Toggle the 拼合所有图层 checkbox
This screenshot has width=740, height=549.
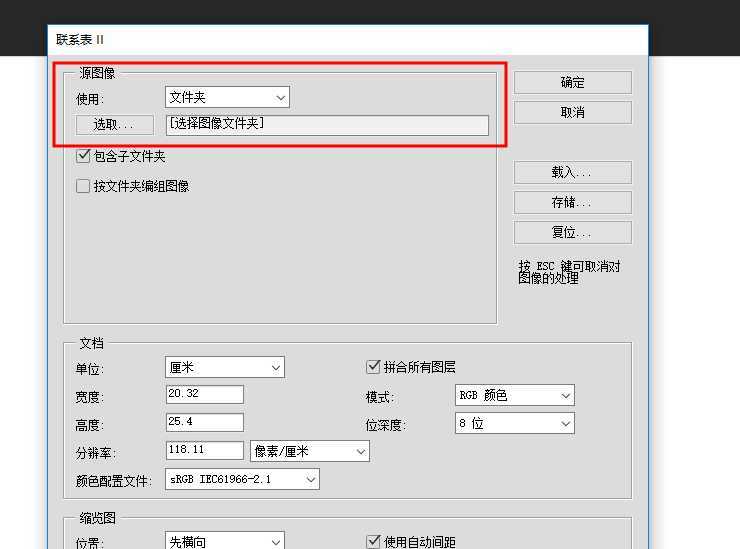tap(373, 367)
